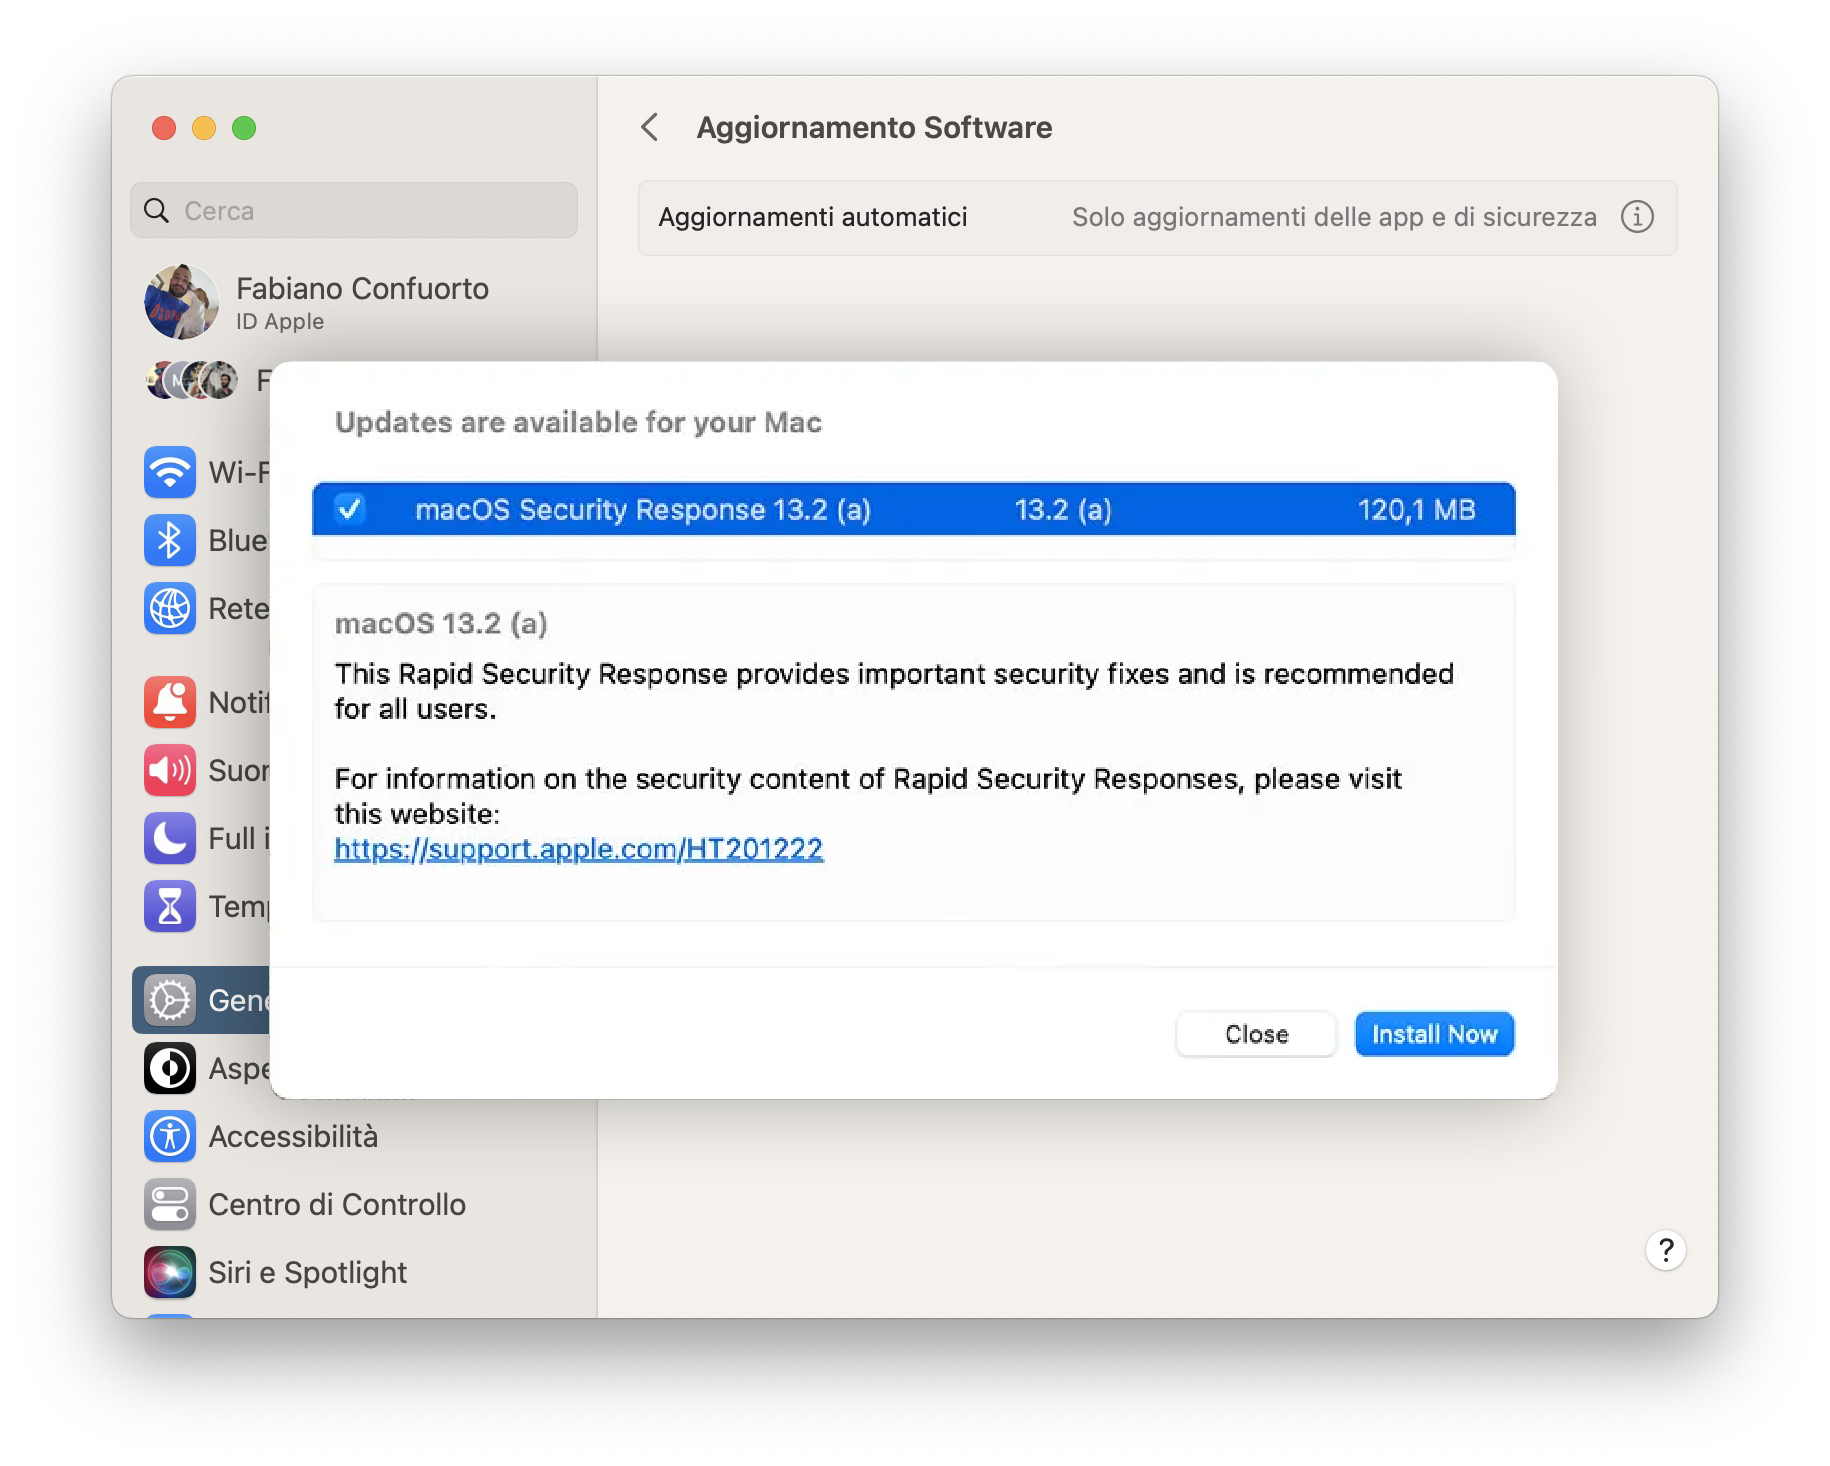Uncheck macOS Security Response 13.2 (a) checkbox

pyautogui.click(x=350, y=509)
